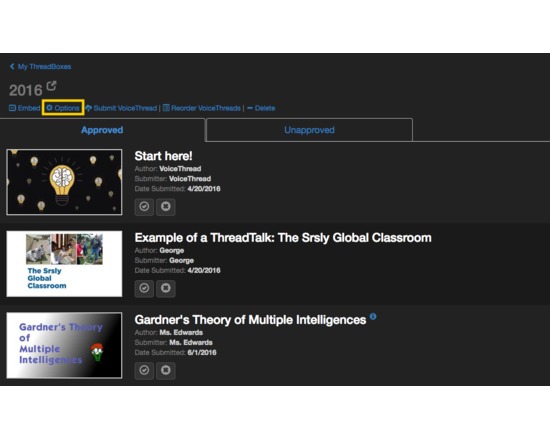Click Gardner's Theory of Multiple Intelligences title

point(250,320)
